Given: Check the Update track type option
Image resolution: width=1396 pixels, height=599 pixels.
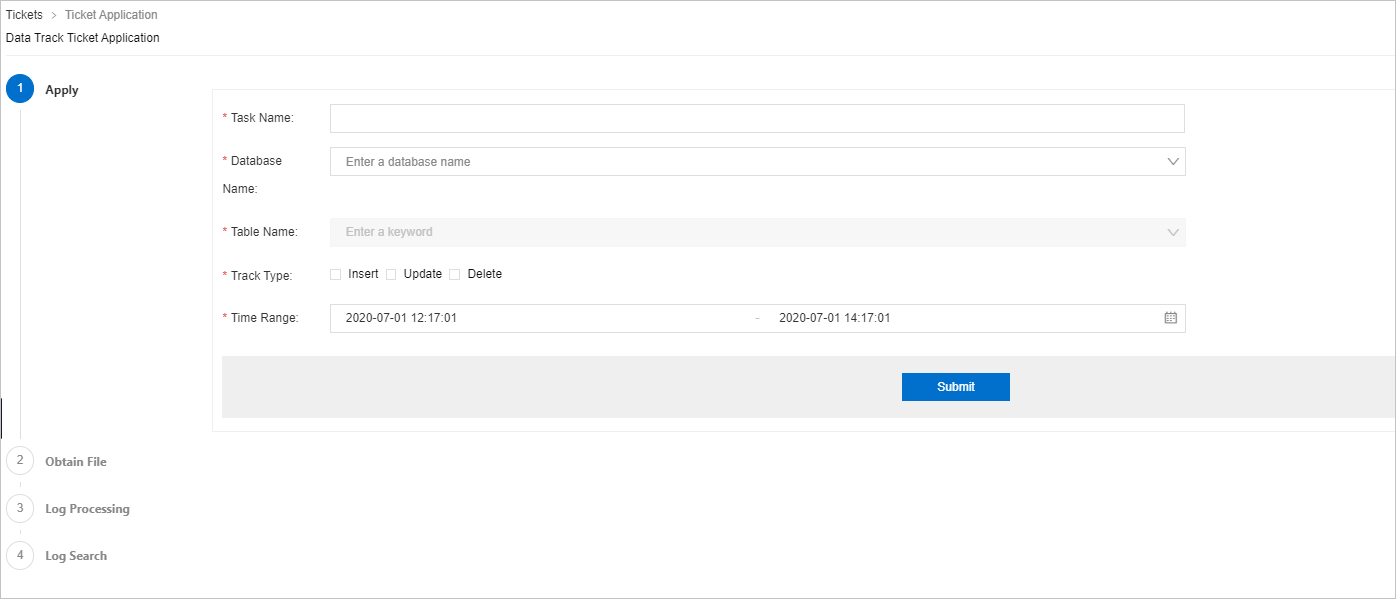Looking at the screenshot, I should coord(392,274).
